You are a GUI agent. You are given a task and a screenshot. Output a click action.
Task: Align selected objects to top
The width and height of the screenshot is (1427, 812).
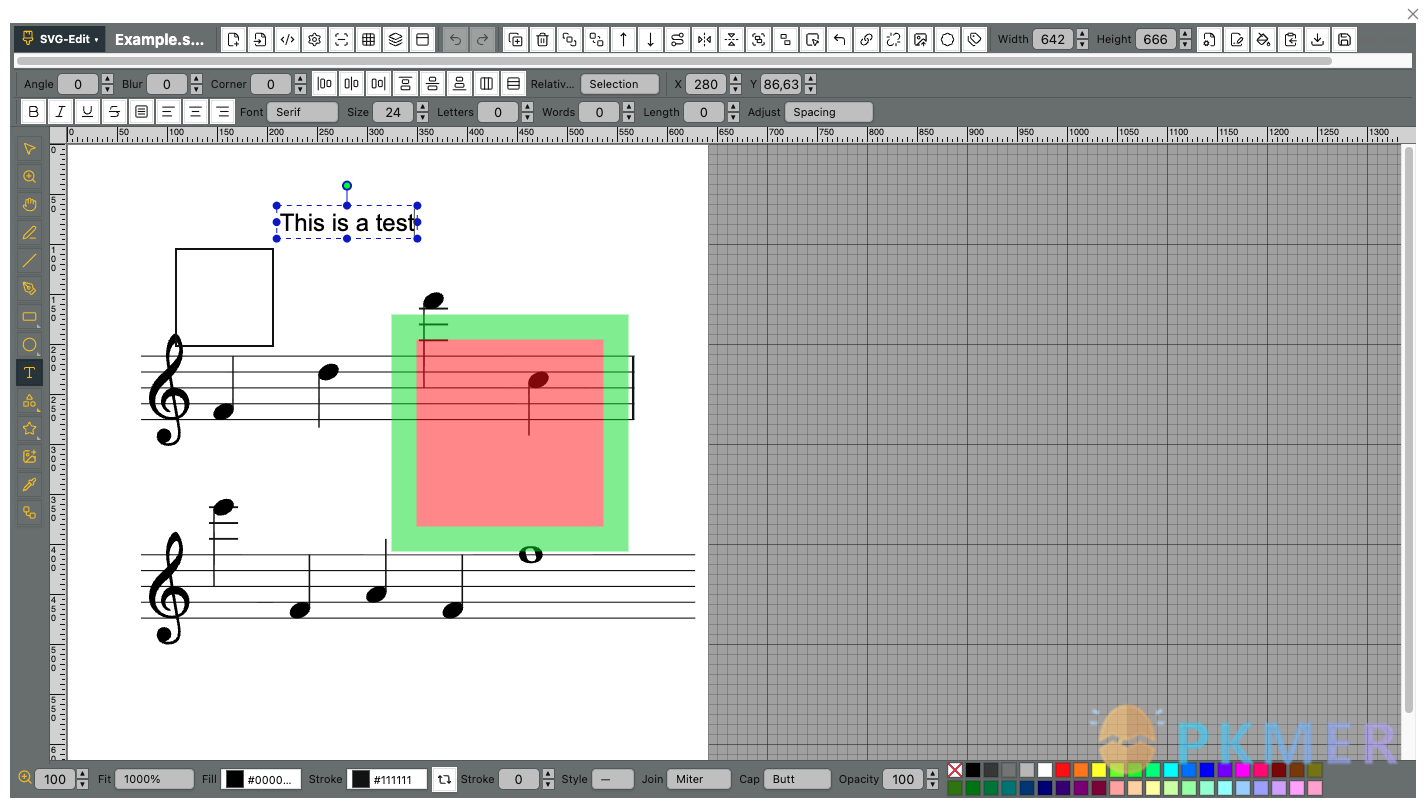tap(405, 84)
